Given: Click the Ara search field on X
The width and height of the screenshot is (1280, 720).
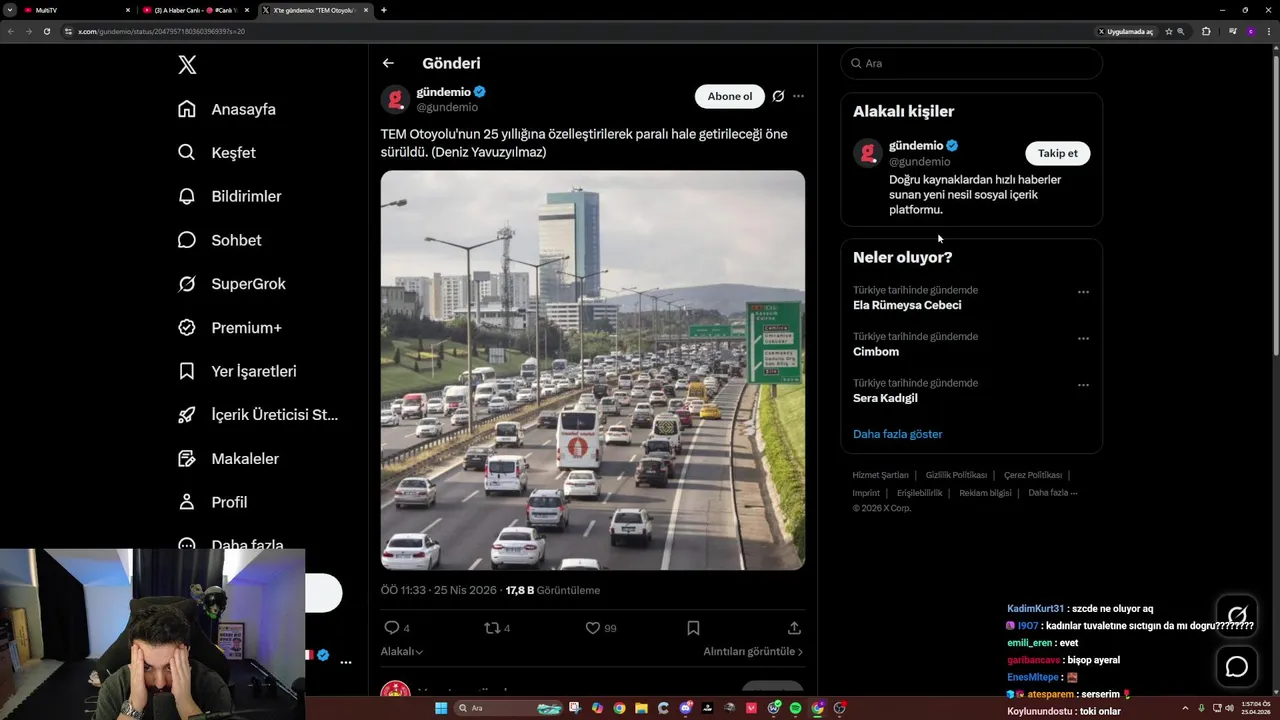Looking at the screenshot, I should click(x=972, y=63).
